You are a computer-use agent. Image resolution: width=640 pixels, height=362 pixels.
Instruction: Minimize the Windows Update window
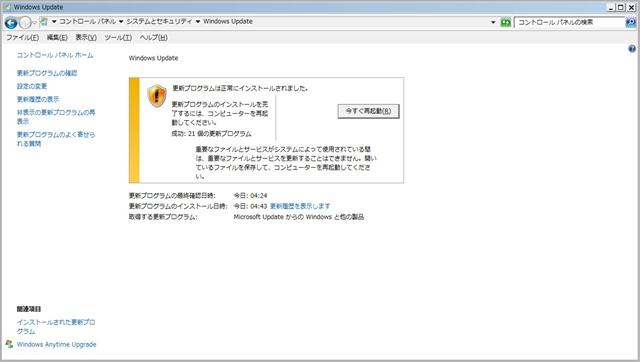tap(611, 7)
